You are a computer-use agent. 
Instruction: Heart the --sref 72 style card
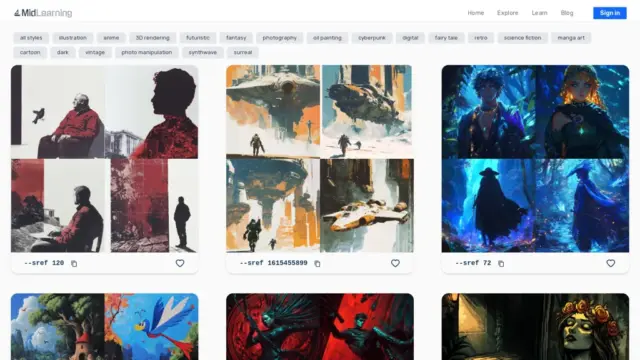point(611,263)
